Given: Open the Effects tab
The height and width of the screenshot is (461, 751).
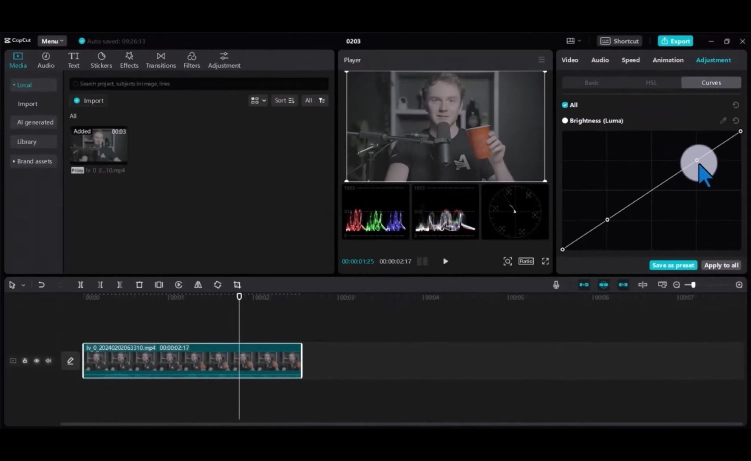Looking at the screenshot, I should click(129, 60).
